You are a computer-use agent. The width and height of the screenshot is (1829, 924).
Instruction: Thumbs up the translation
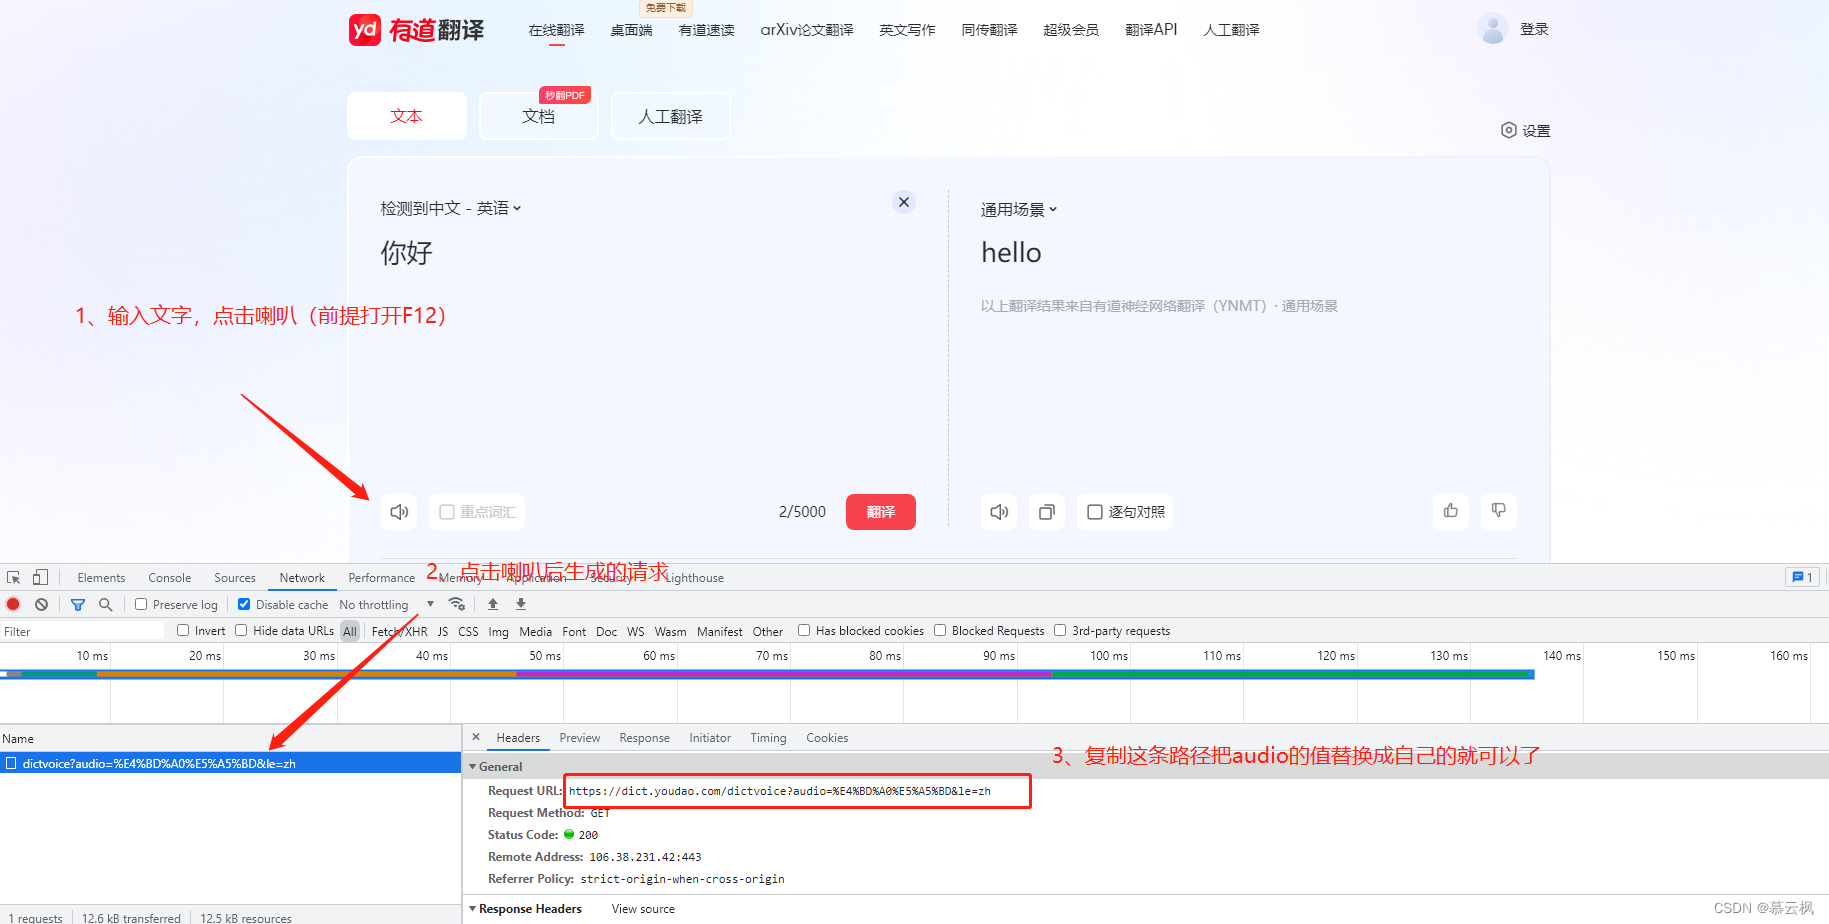[x=1451, y=511]
